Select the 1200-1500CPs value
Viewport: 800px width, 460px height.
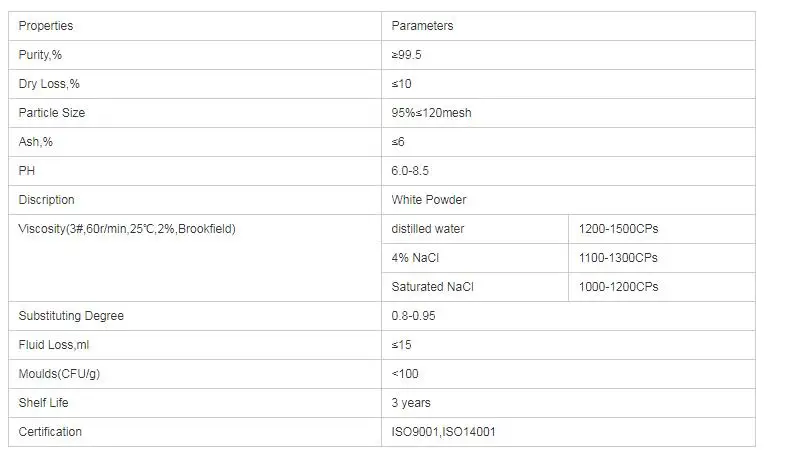pyautogui.click(x=618, y=229)
